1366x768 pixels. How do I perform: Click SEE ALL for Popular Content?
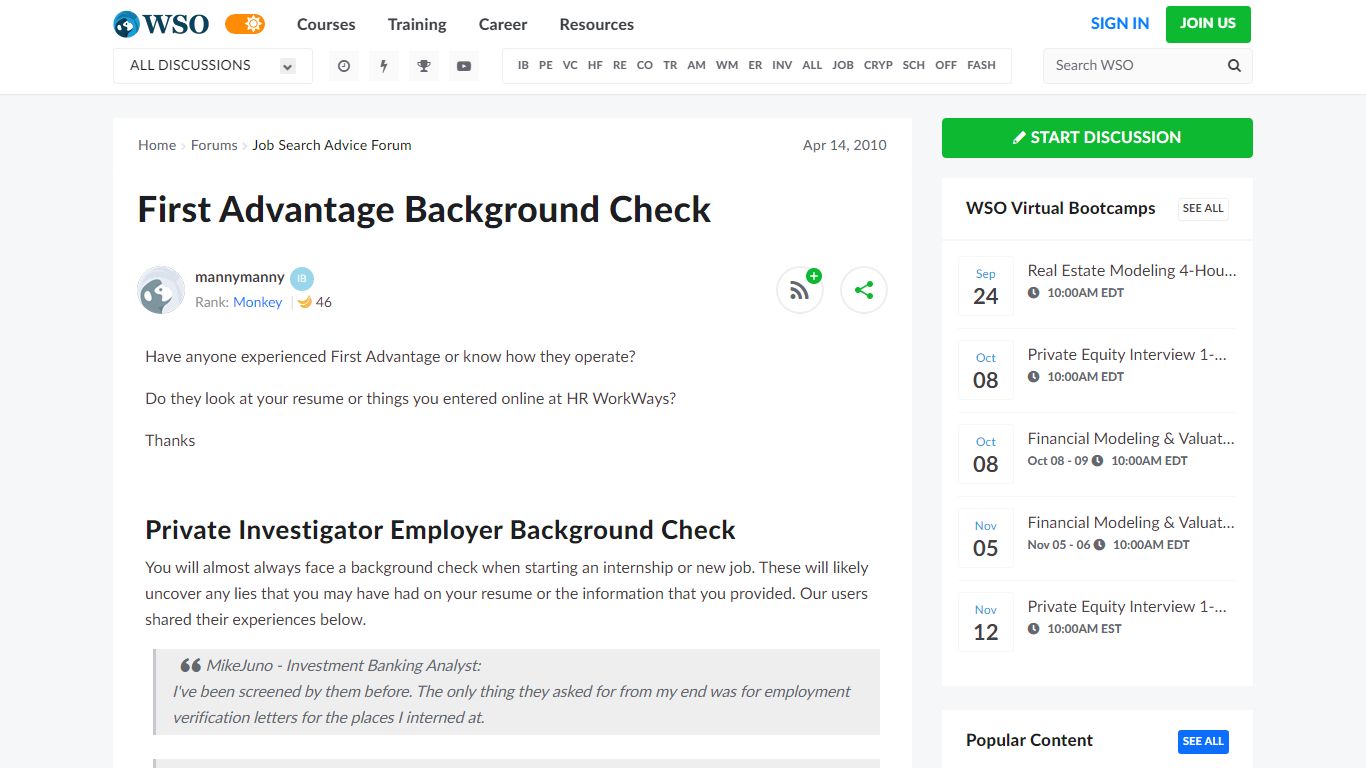click(1203, 741)
